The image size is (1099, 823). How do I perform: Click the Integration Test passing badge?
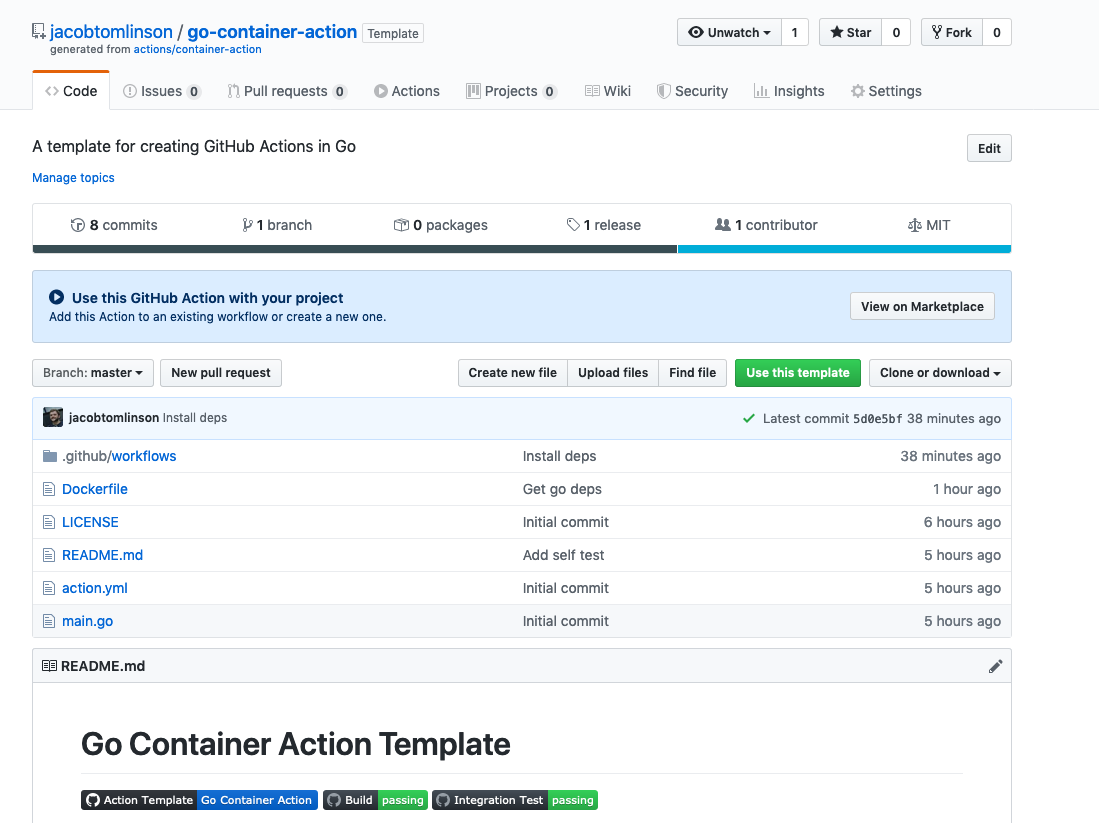coord(515,800)
